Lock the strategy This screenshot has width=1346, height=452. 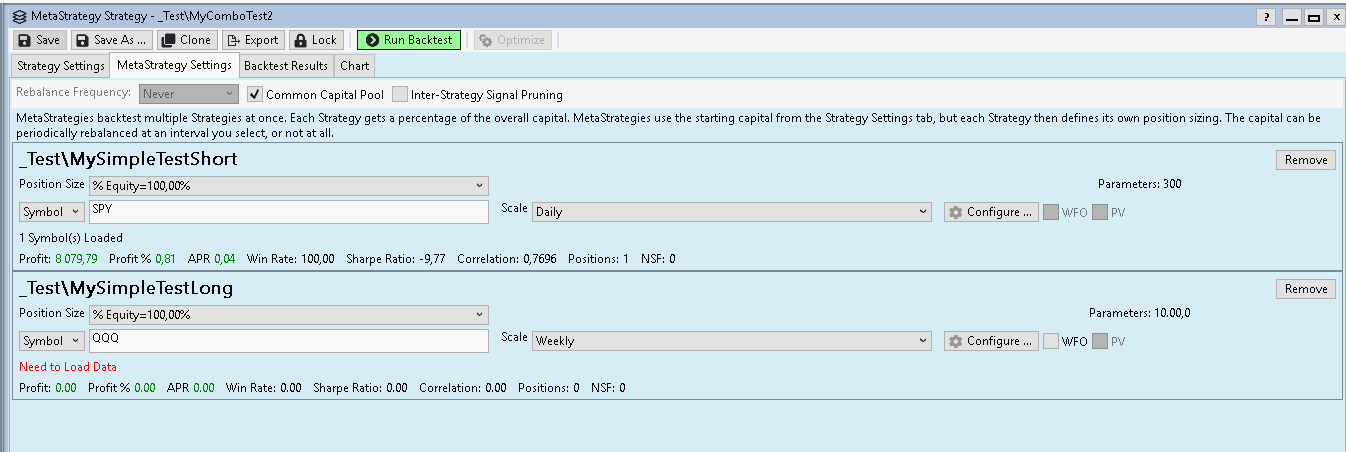pyautogui.click(x=315, y=40)
